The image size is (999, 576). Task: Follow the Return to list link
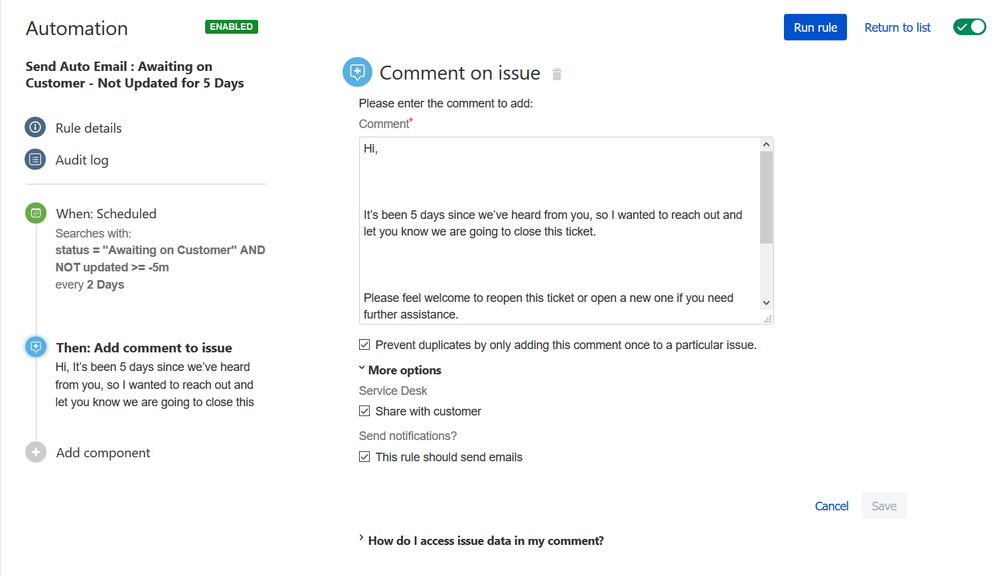coord(897,27)
